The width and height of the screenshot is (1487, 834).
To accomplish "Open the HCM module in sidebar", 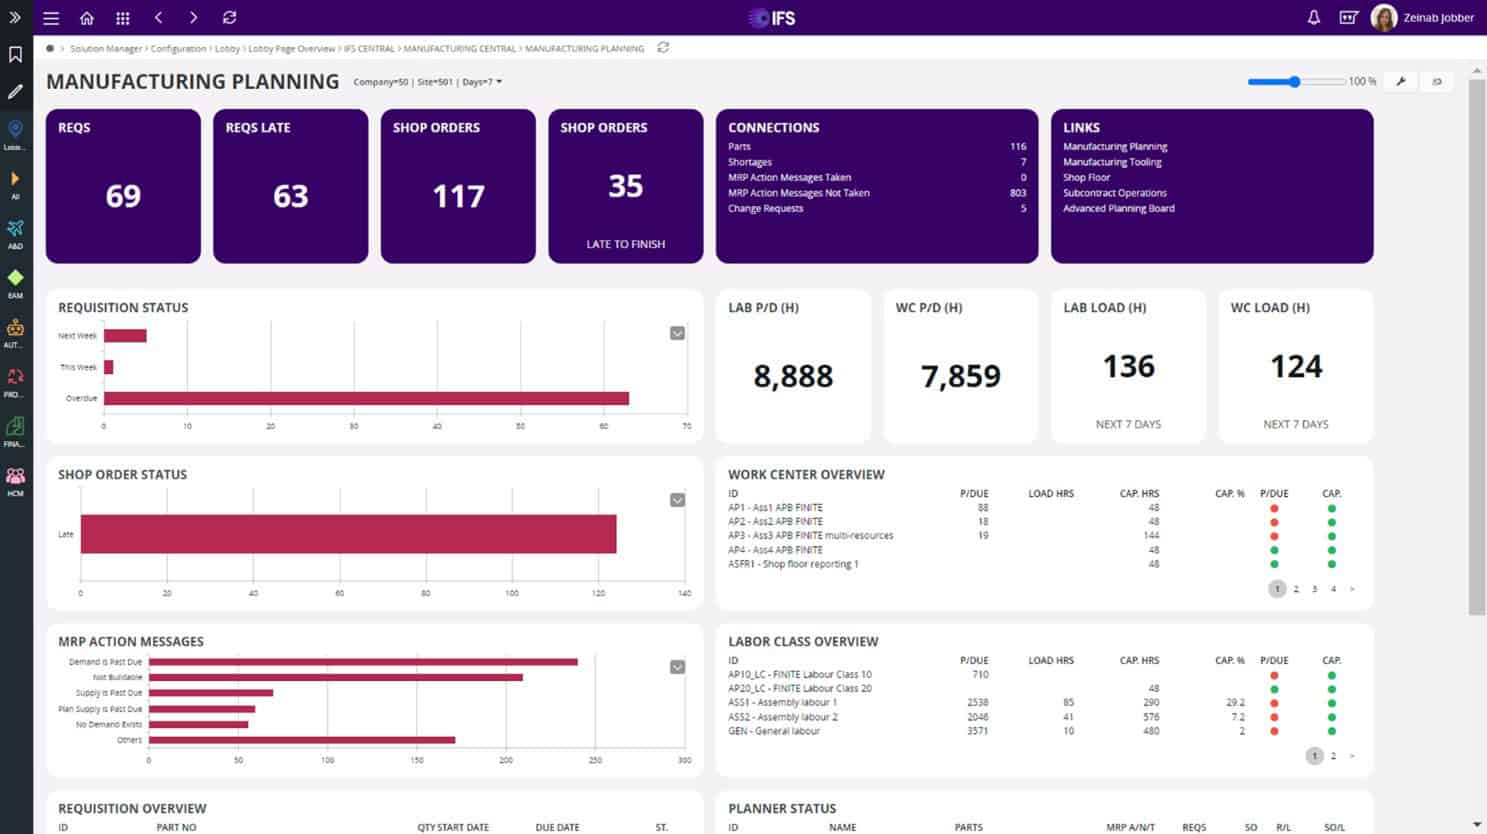I will (15, 478).
